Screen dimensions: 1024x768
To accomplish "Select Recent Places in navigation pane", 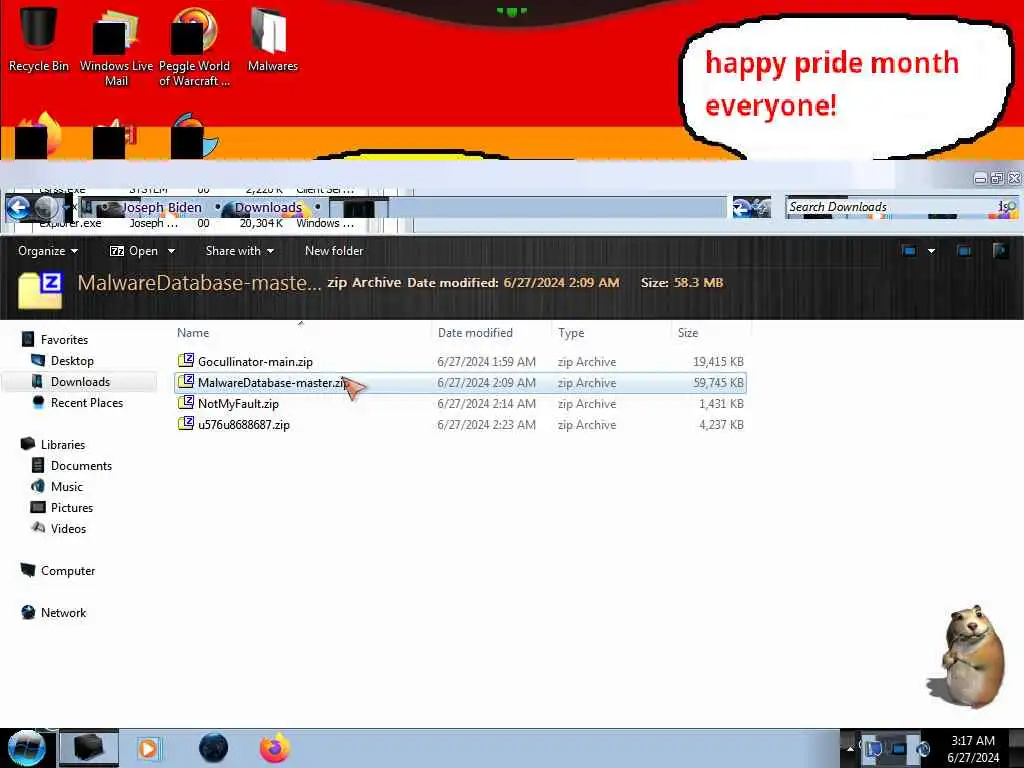I will click(87, 403).
